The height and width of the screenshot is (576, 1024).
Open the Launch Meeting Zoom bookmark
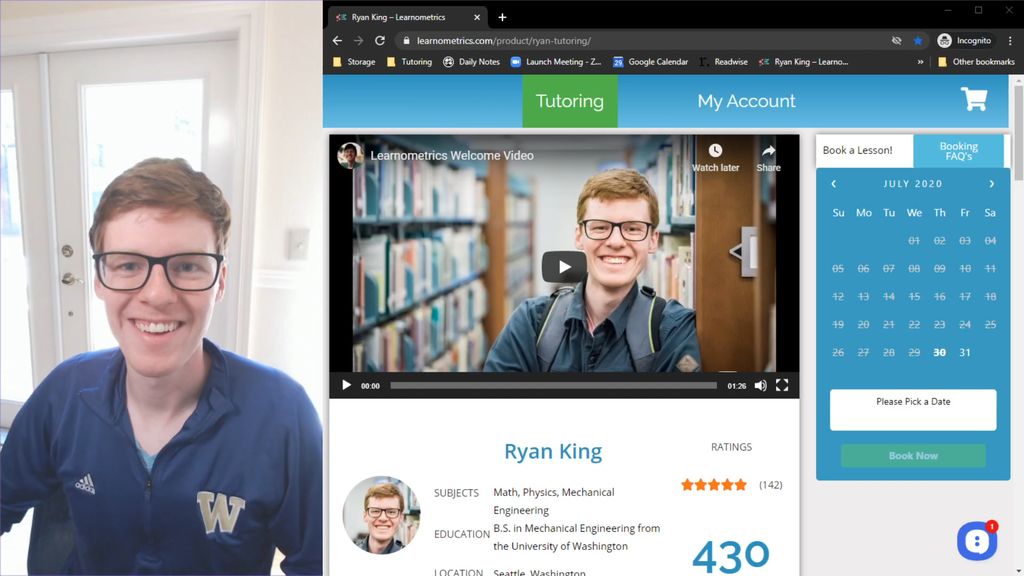[x=556, y=62]
